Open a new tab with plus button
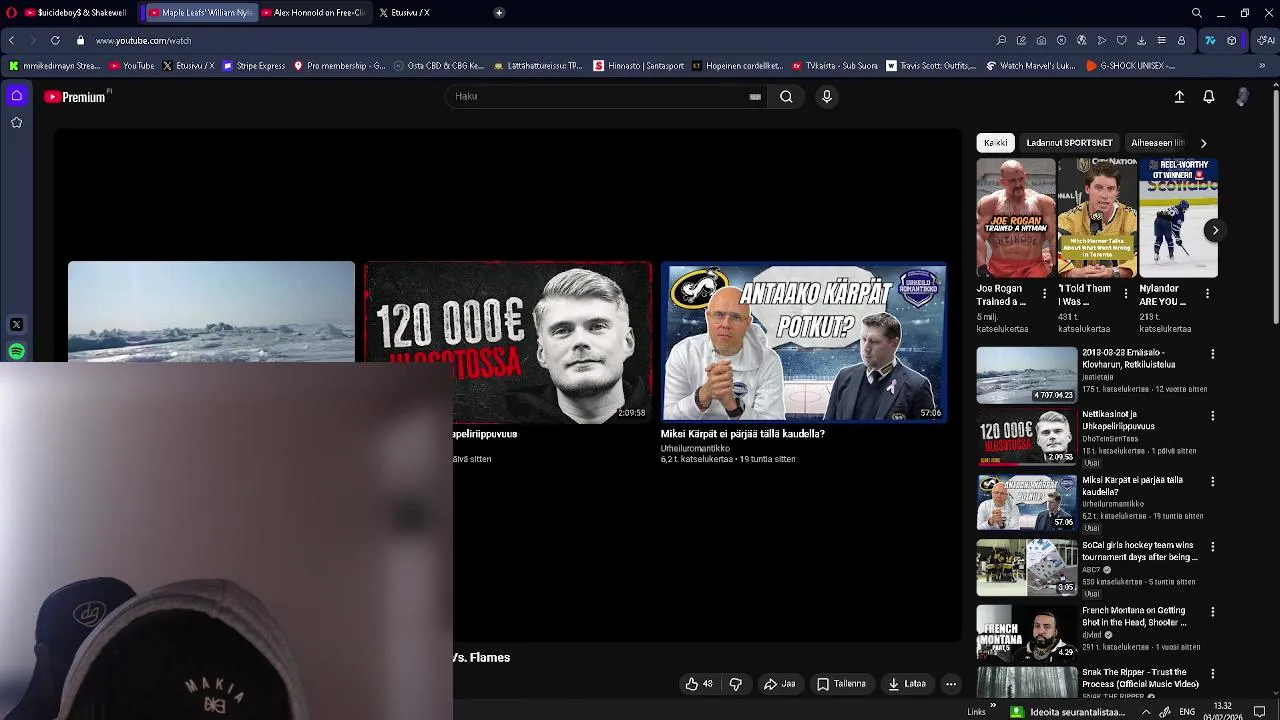This screenshot has height=720, width=1280. 499,13
